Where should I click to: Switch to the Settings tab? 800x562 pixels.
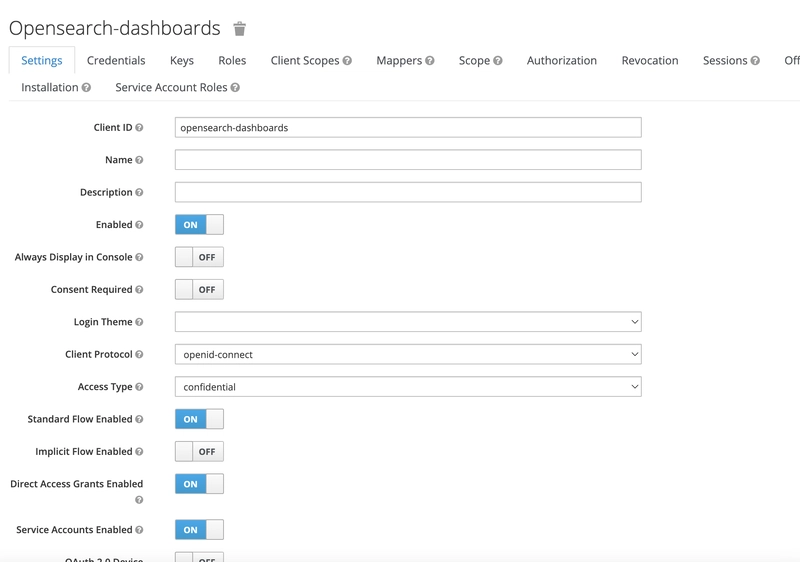click(x=42, y=61)
